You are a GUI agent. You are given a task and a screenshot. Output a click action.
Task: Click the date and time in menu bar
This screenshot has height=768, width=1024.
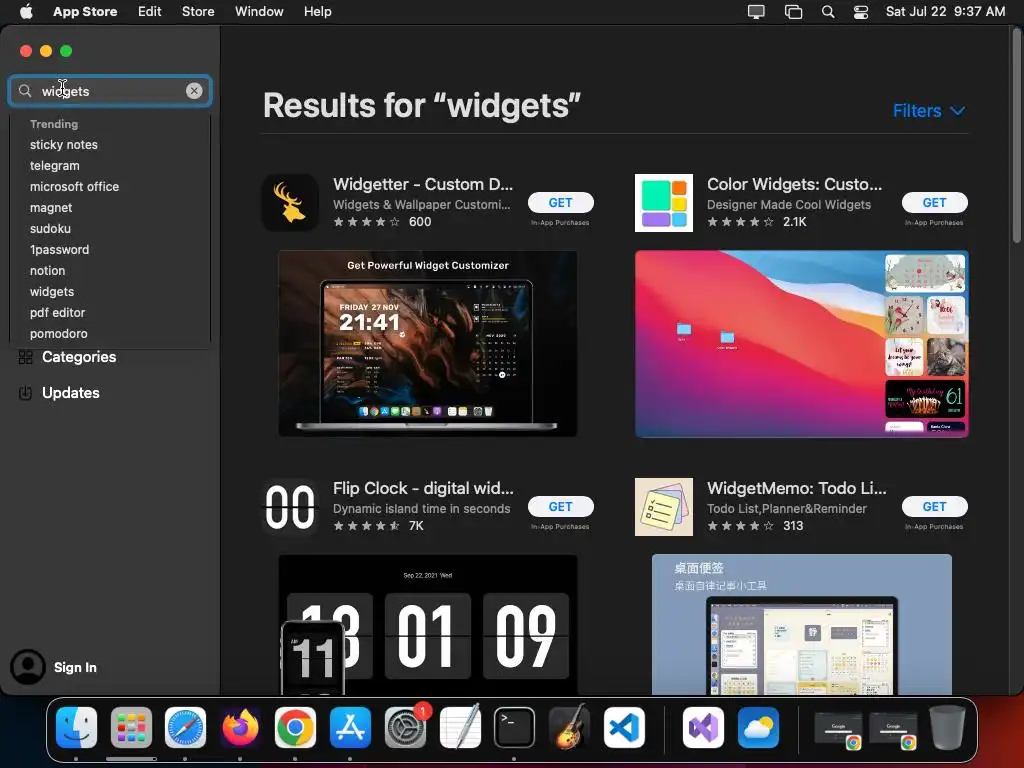pos(945,12)
